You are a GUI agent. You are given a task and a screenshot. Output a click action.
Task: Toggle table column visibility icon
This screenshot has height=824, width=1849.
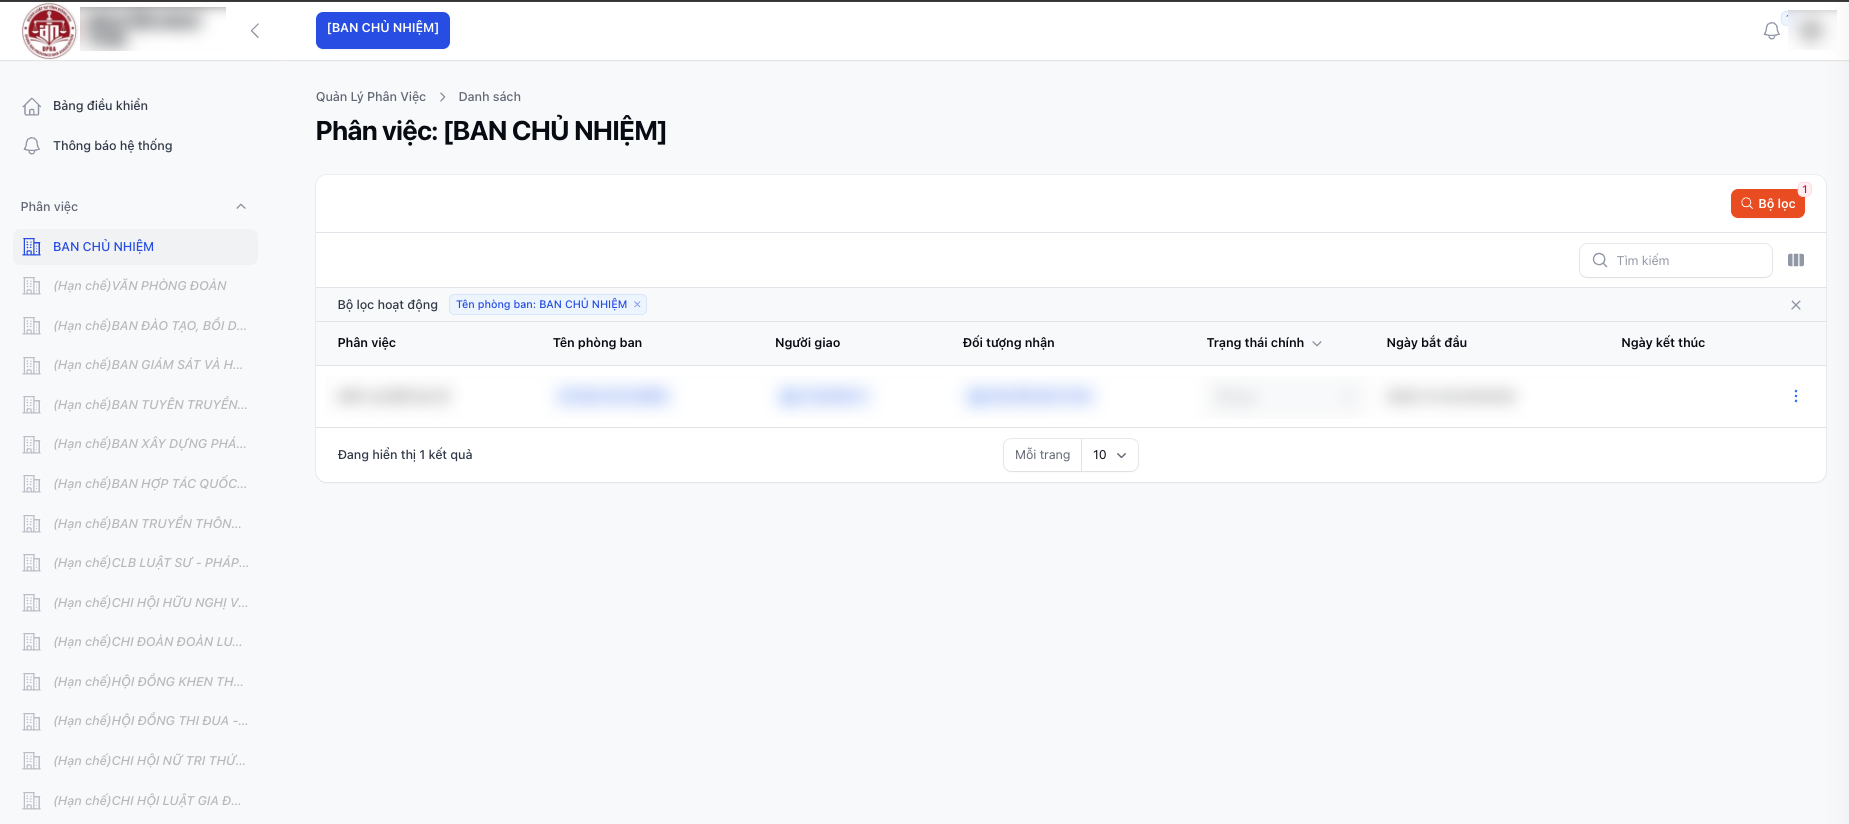click(x=1796, y=261)
